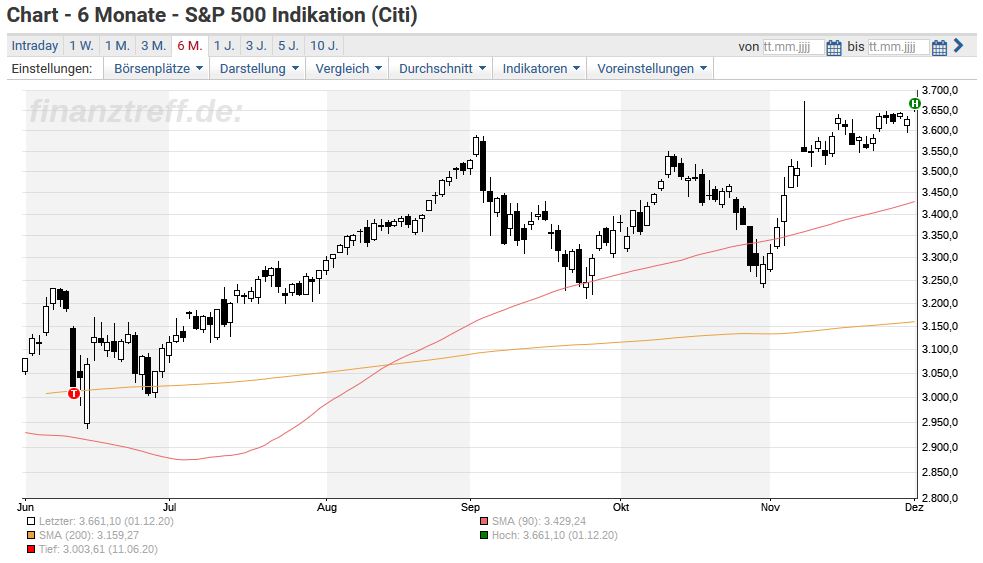Click the 'Nov' x-axis month label
983x563 pixels.
[770, 507]
